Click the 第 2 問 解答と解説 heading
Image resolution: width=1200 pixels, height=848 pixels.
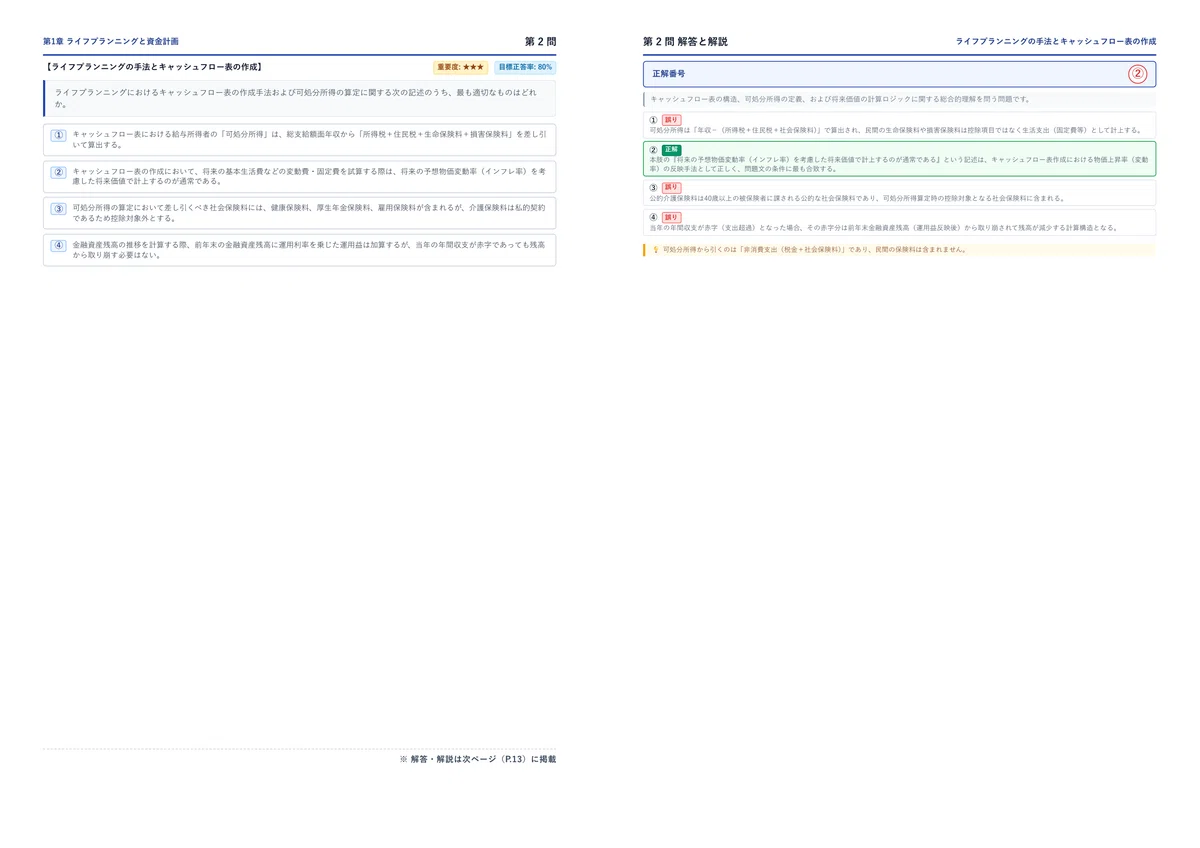pyautogui.click(x=685, y=42)
